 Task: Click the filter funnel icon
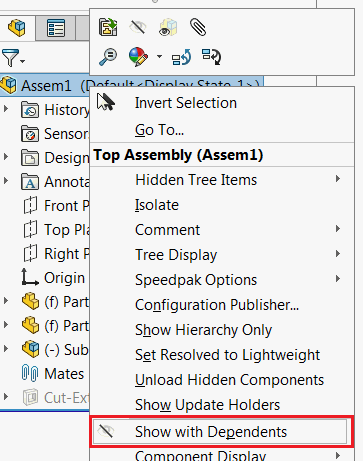10,58
